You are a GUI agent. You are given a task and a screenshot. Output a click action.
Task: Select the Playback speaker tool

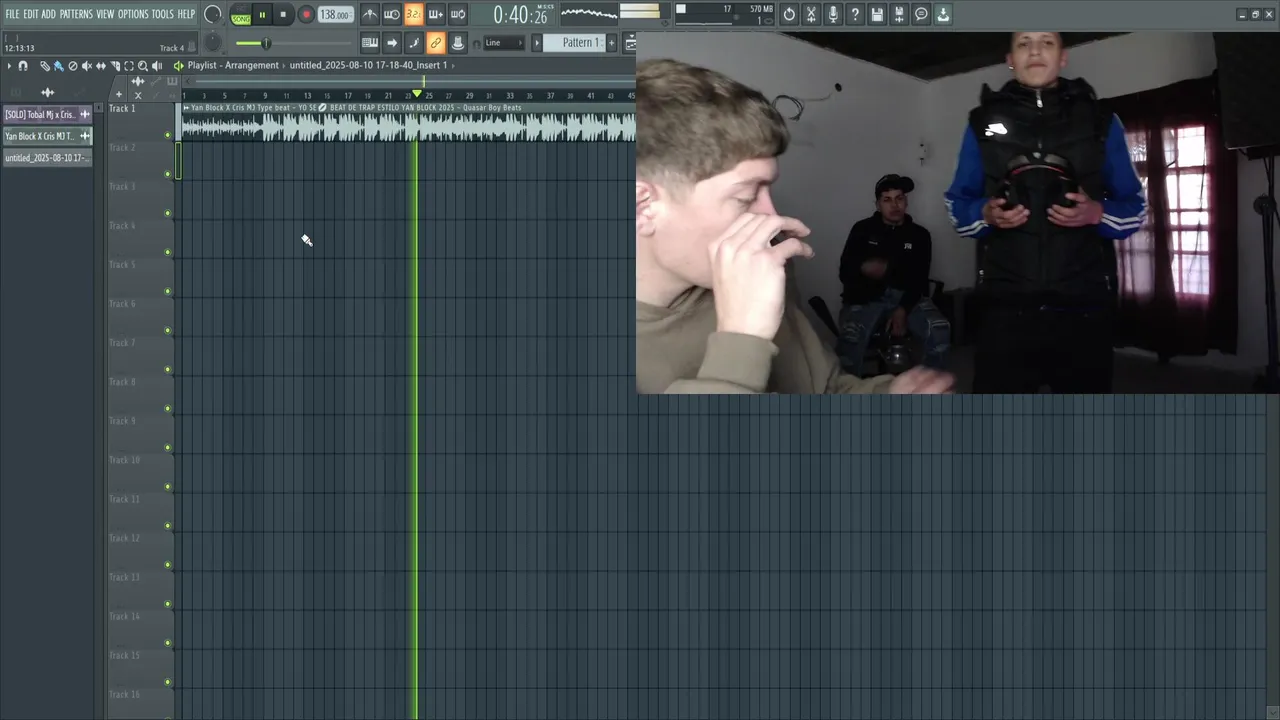click(x=157, y=66)
